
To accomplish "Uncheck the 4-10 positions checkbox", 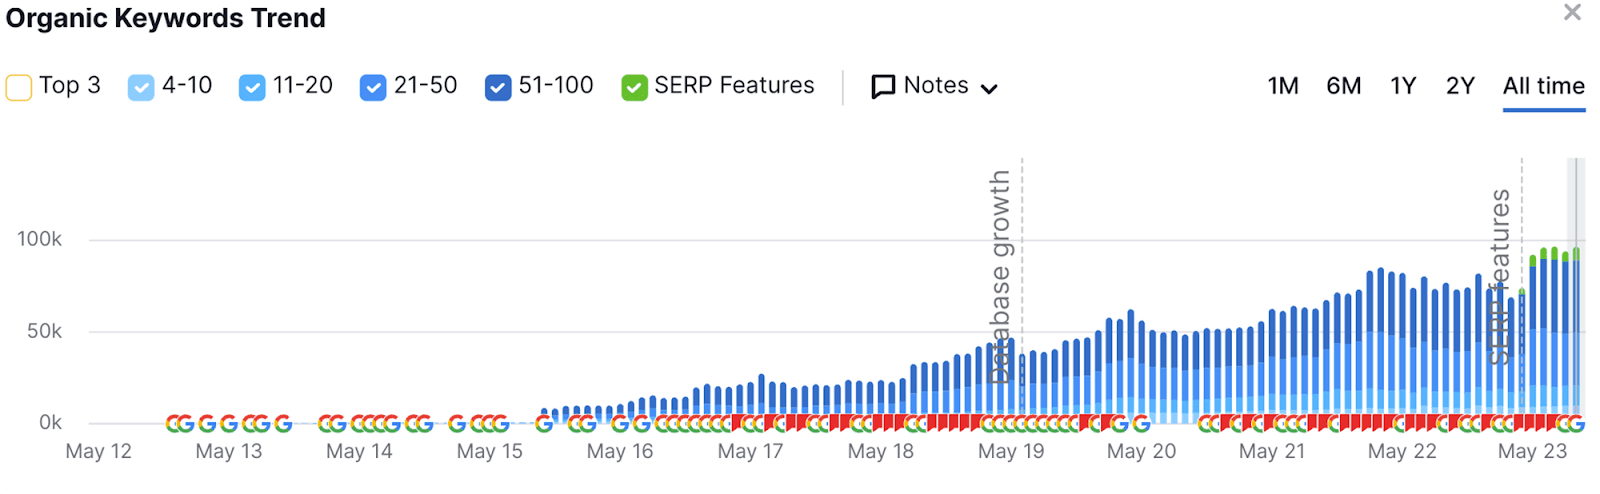I will tap(141, 87).
